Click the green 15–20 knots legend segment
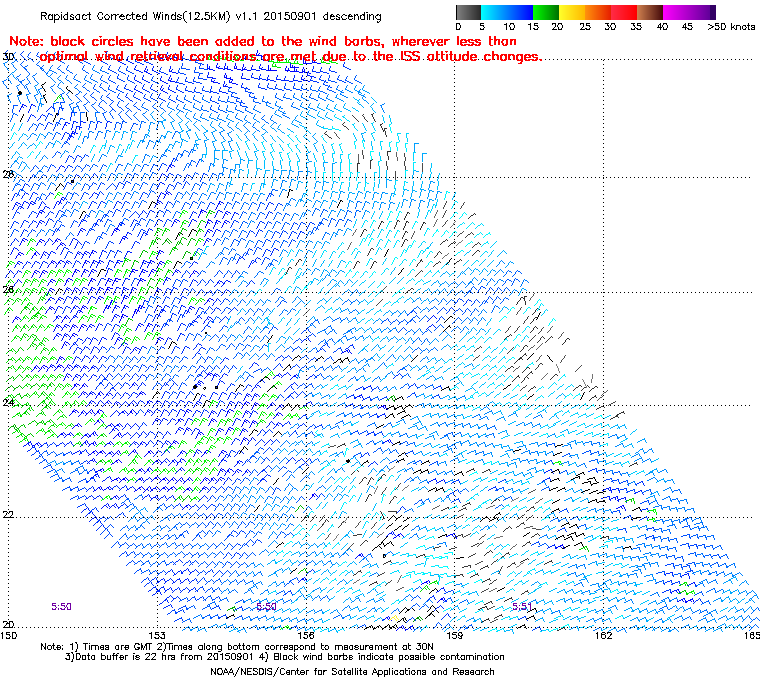Screen dimensions: 760x688 point(546,12)
